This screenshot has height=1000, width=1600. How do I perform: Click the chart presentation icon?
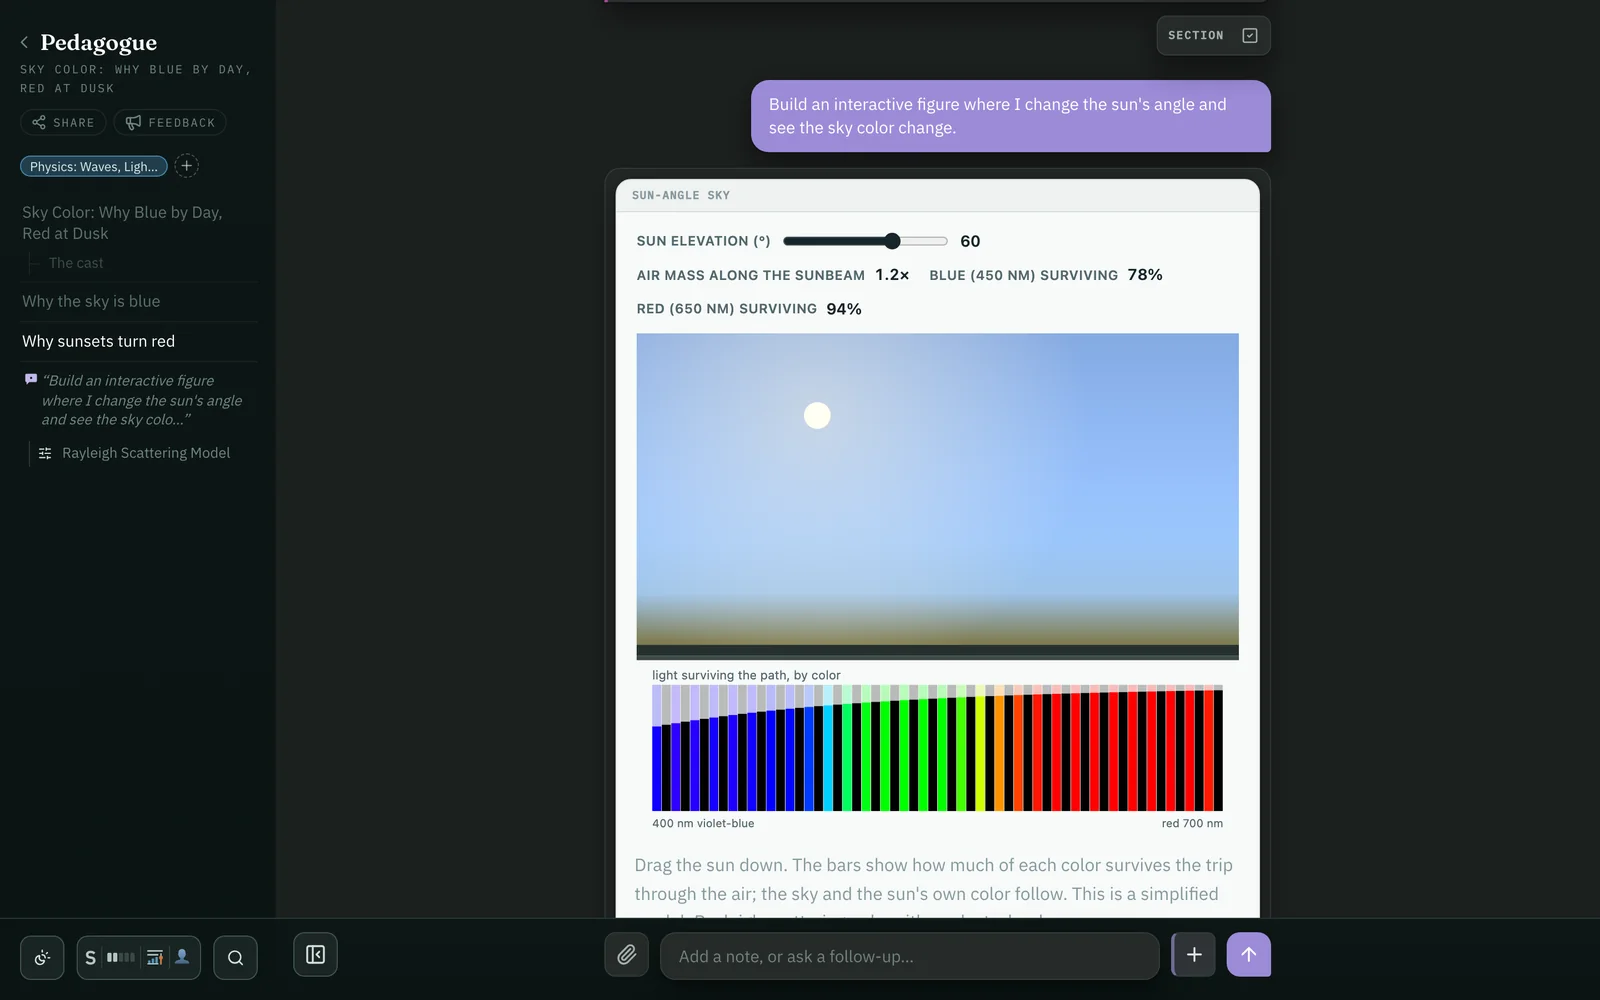[155, 957]
